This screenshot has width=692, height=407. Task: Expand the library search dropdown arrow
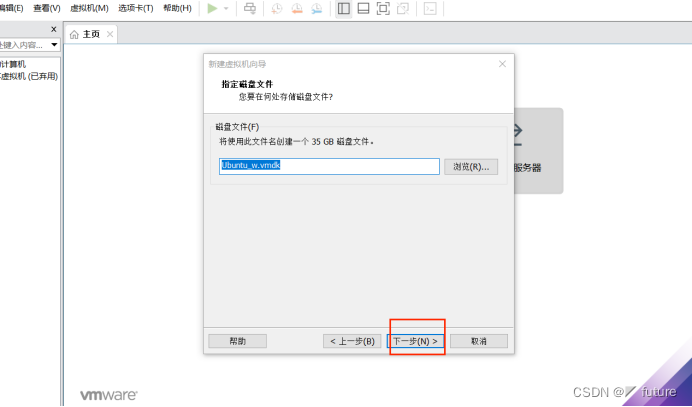54,45
